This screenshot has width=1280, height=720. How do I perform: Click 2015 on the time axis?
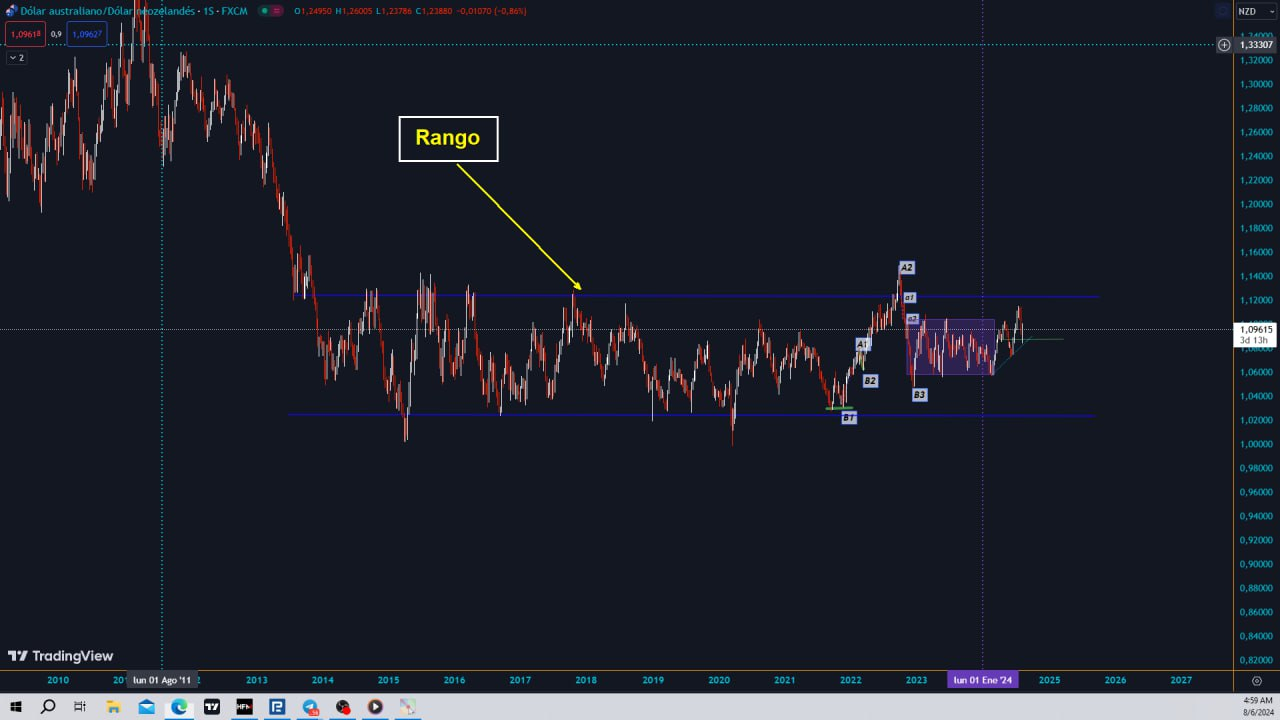(x=388, y=680)
